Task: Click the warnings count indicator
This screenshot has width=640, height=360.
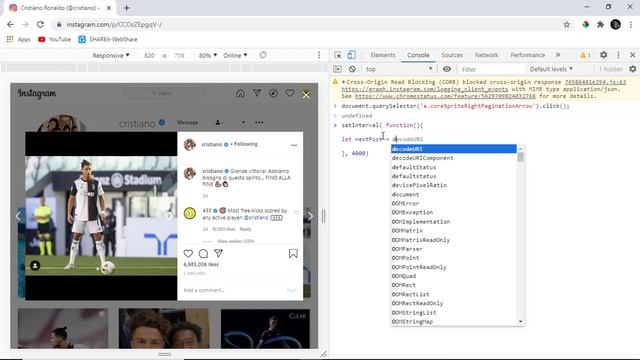Action: (585, 55)
